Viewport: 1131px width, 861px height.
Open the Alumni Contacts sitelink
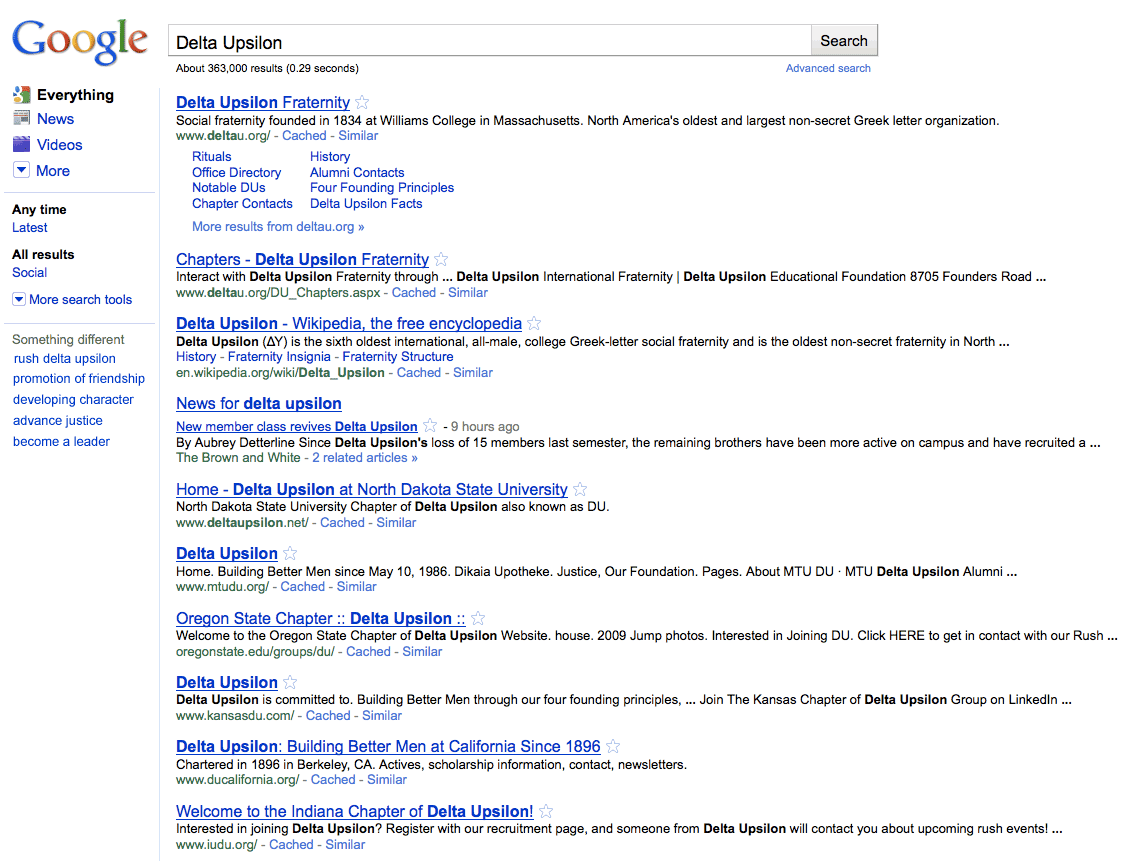pos(357,172)
